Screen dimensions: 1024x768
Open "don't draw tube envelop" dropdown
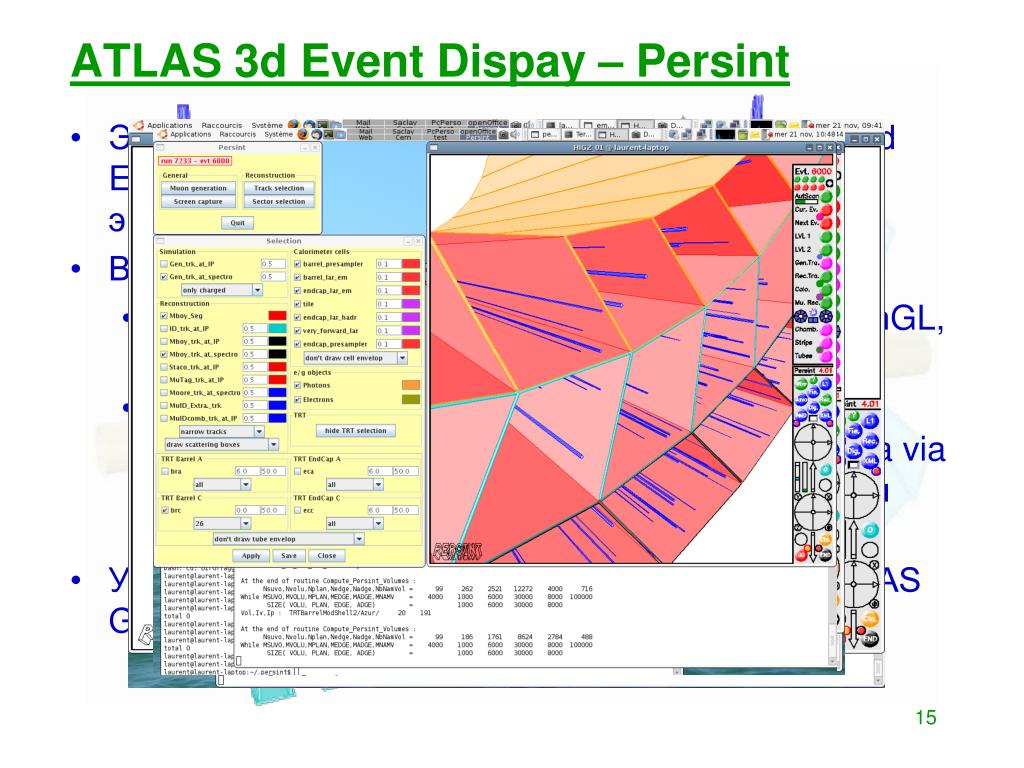(x=289, y=539)
